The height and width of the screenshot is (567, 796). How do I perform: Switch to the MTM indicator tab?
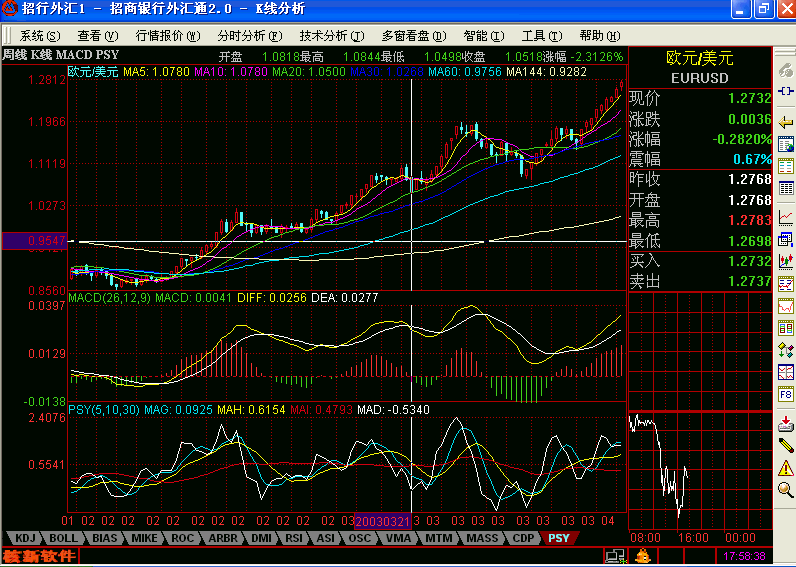pos(438,538)
